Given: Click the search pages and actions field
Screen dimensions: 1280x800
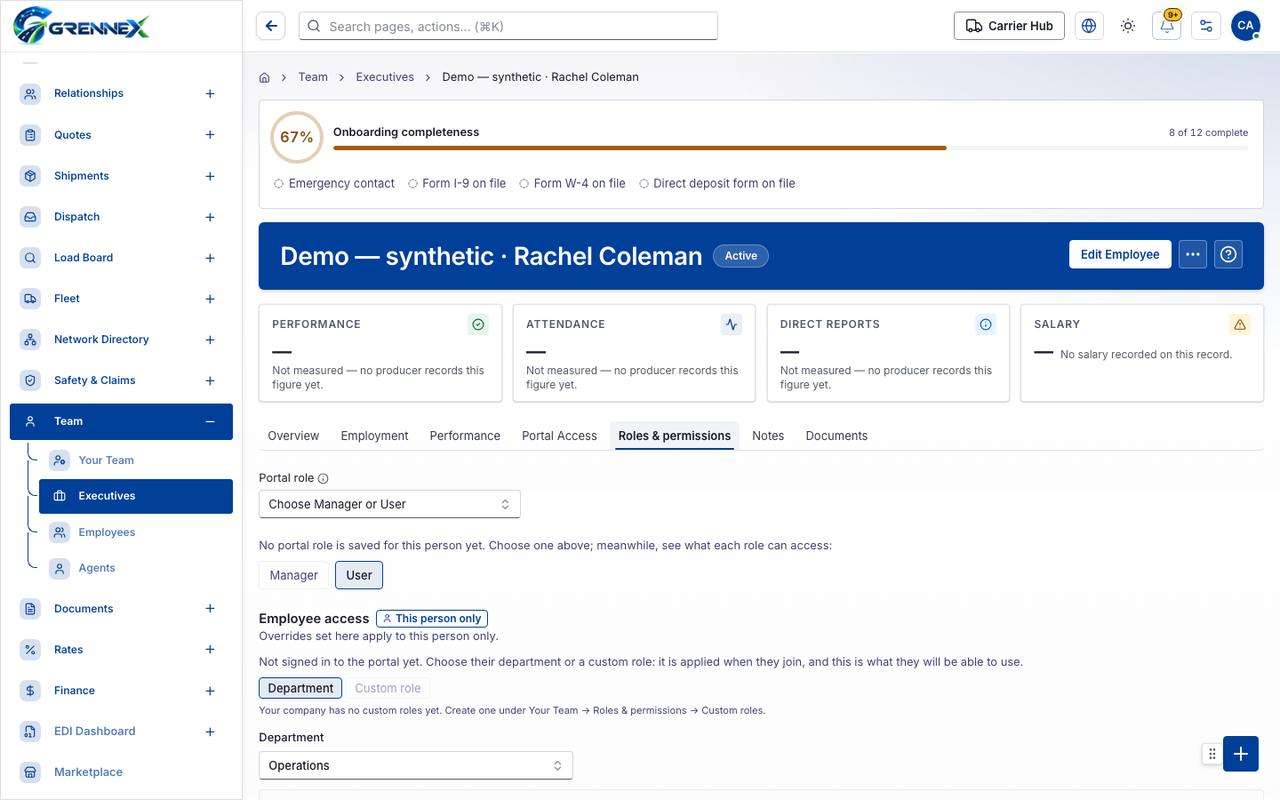Looking at the screenshot, I should tap(508, 26).
